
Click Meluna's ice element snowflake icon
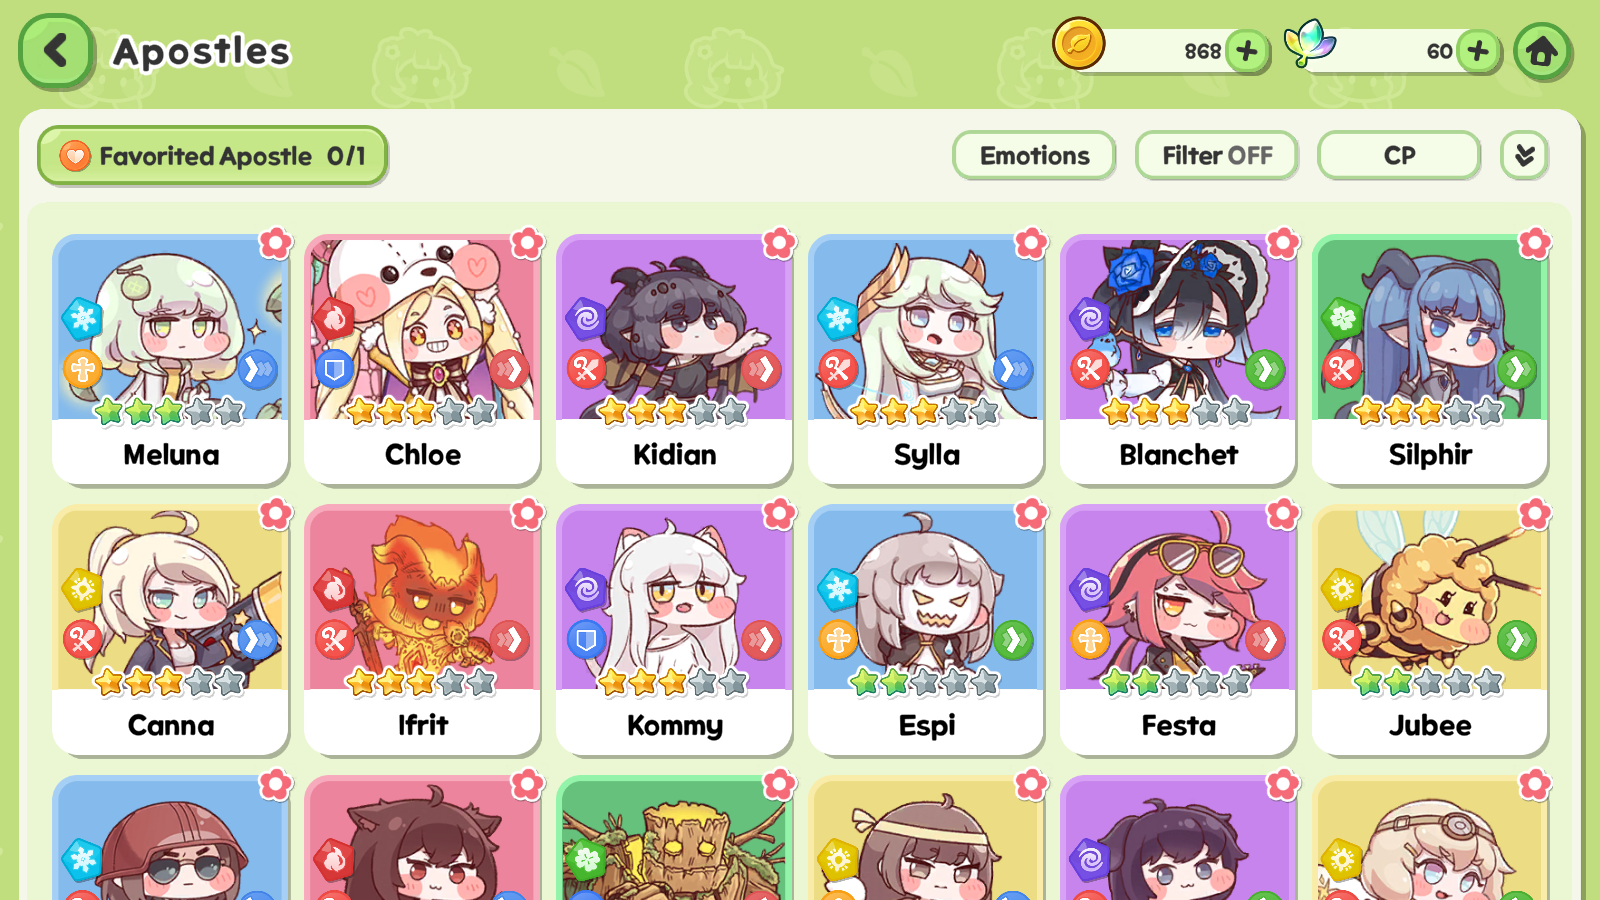[83, 319]
